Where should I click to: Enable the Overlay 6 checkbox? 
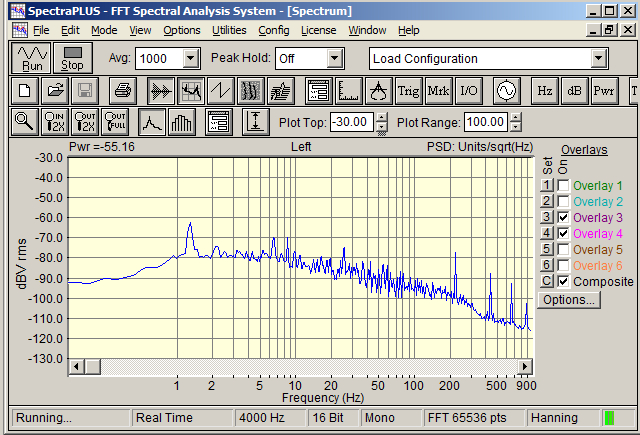pyautogui.click(x=563, y=266)
